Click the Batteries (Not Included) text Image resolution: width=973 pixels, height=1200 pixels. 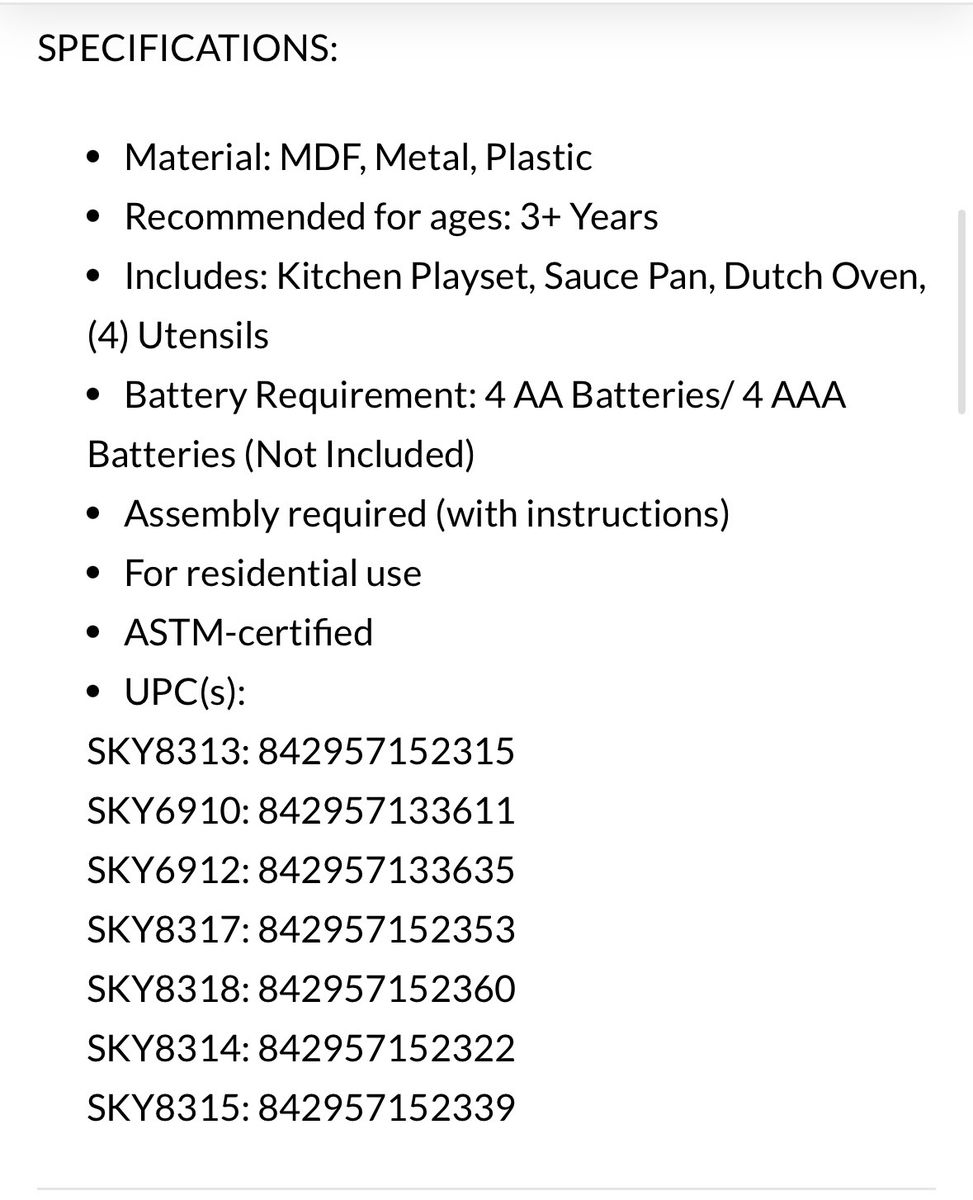pos(281,454)
